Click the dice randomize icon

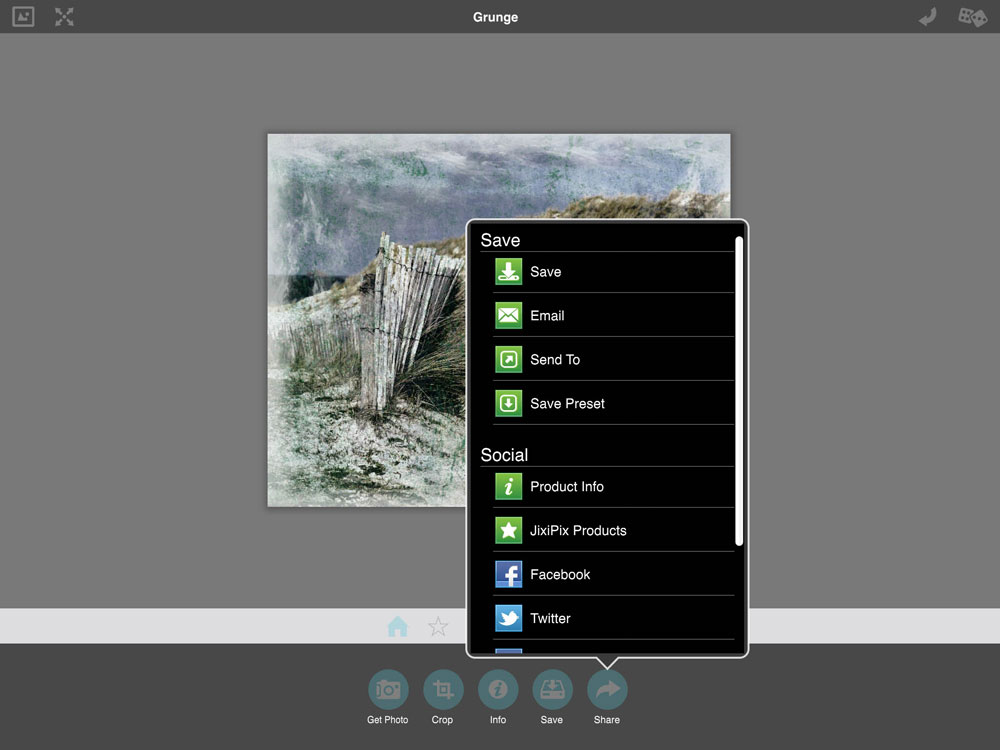coord(972,17)
